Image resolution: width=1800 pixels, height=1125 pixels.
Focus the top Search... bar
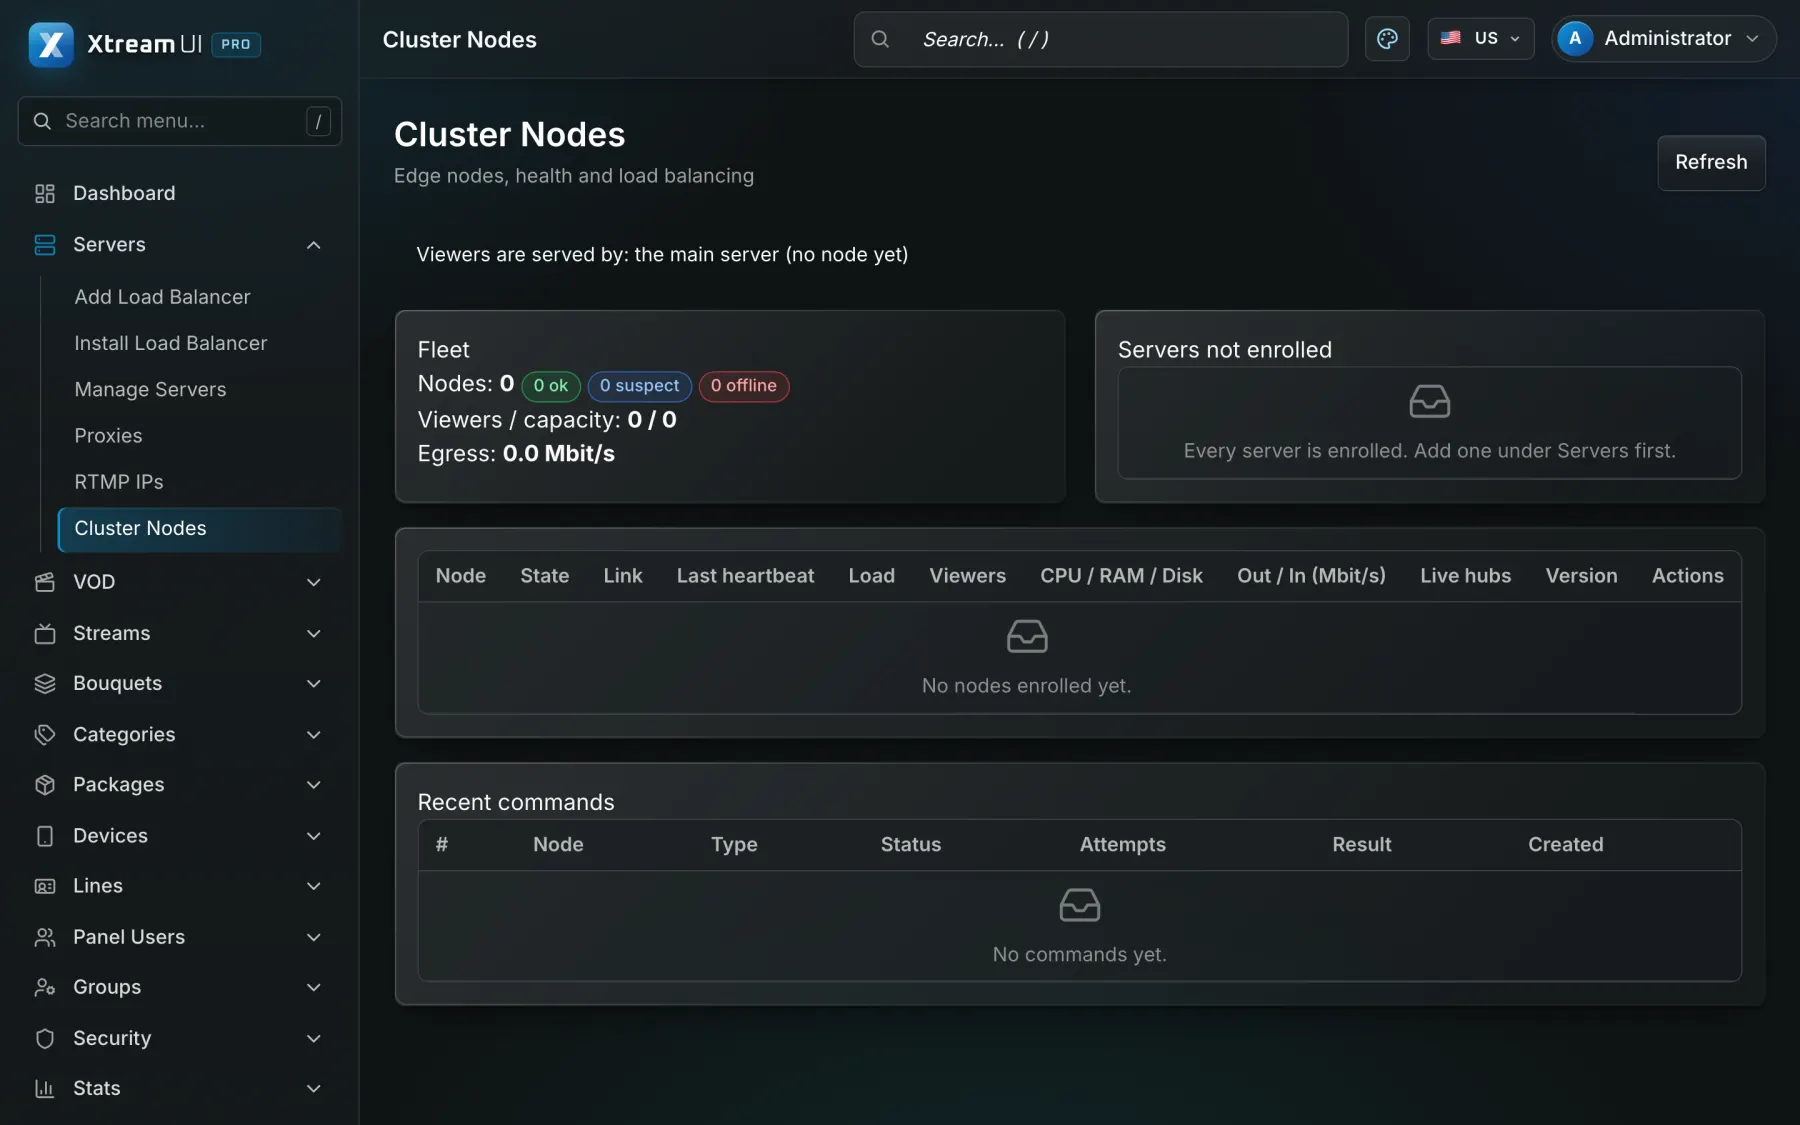point(1101,39)
